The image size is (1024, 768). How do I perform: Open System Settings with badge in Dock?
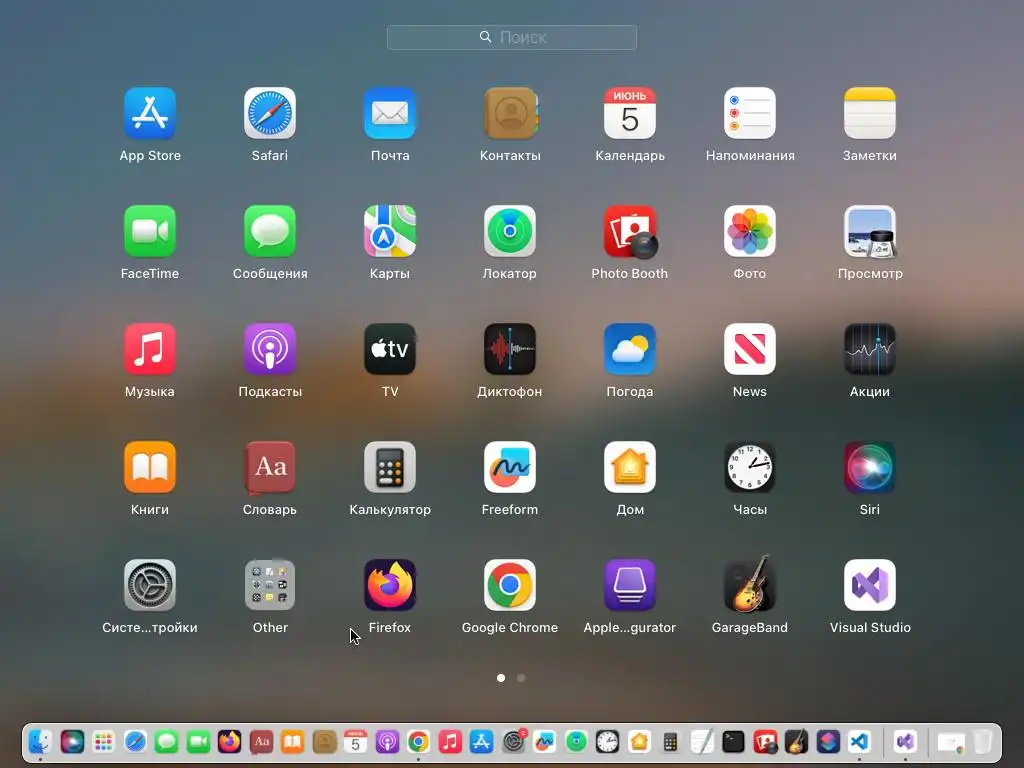(513, 742)
